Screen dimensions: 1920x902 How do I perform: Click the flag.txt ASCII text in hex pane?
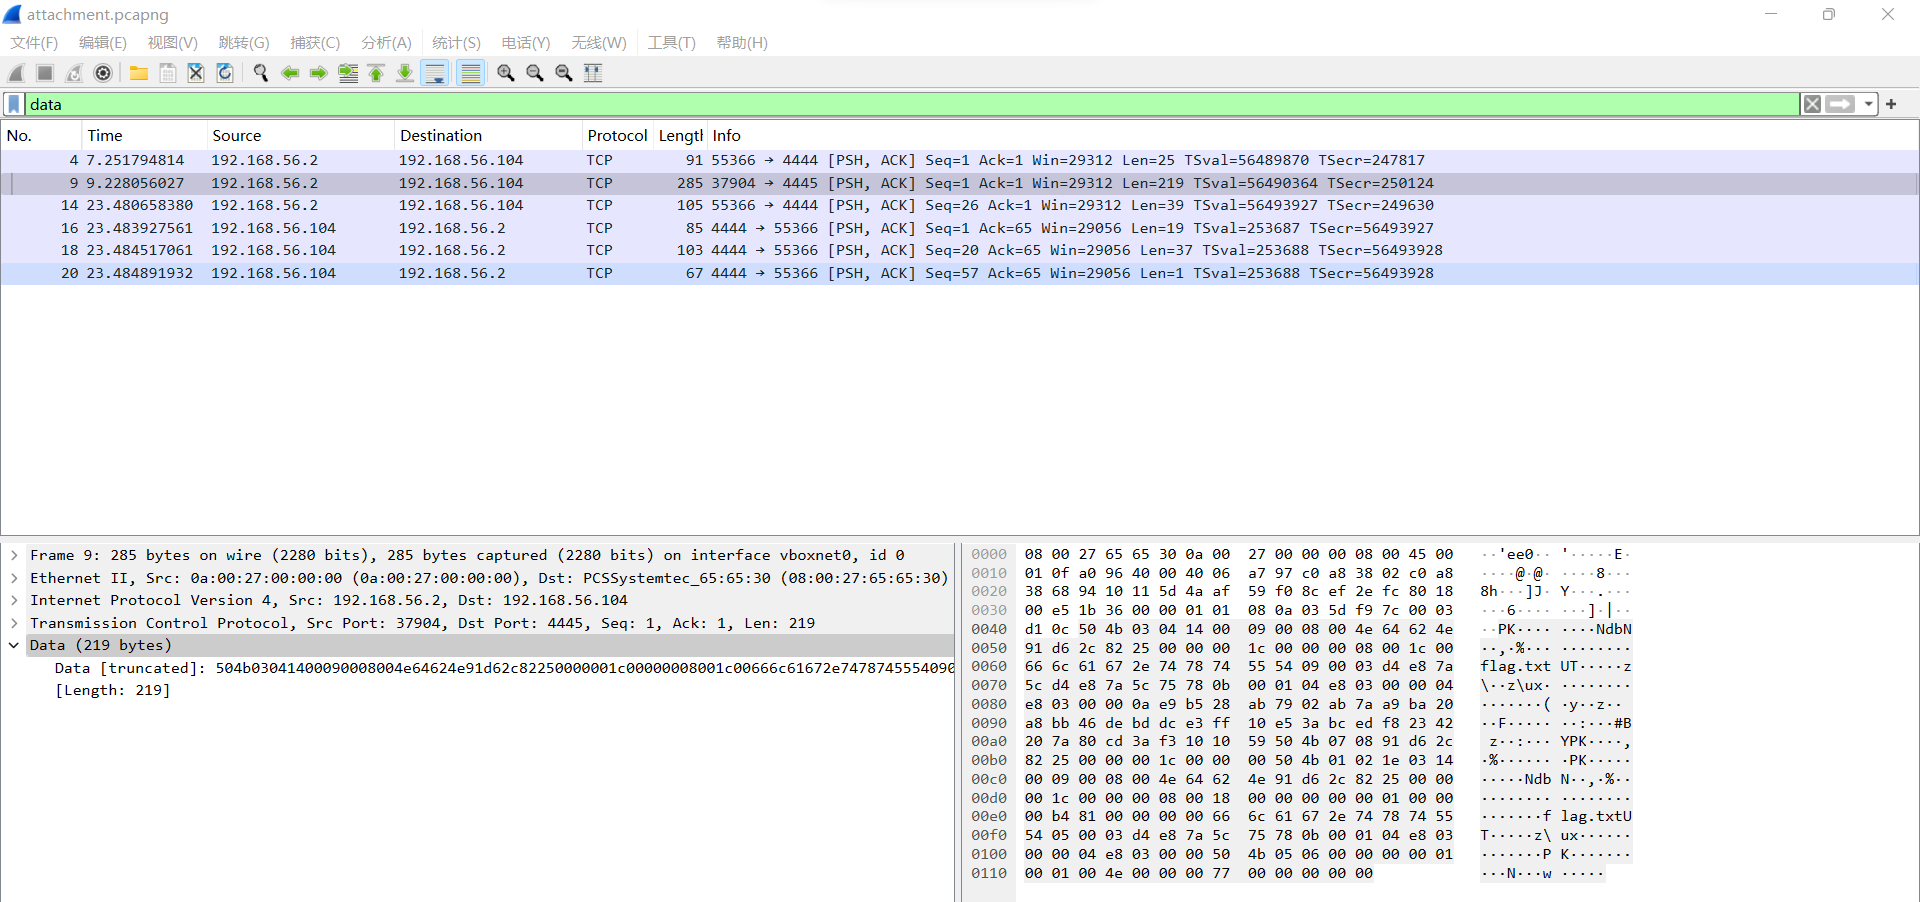pos(1515,666)
